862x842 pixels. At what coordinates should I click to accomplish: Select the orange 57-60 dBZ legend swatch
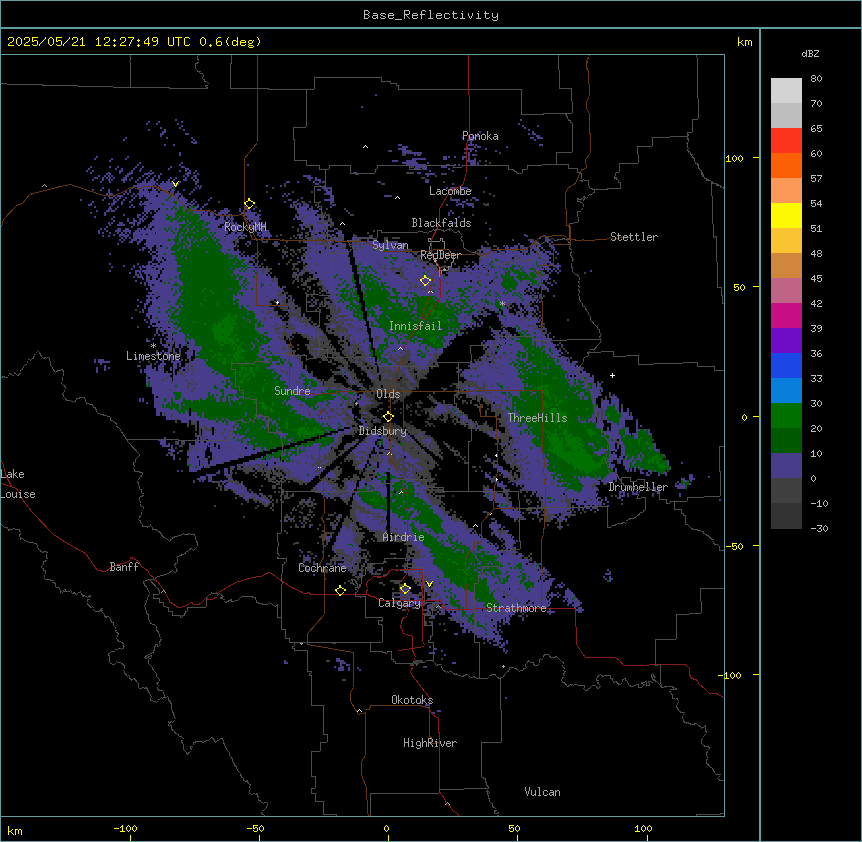(786, 165)
